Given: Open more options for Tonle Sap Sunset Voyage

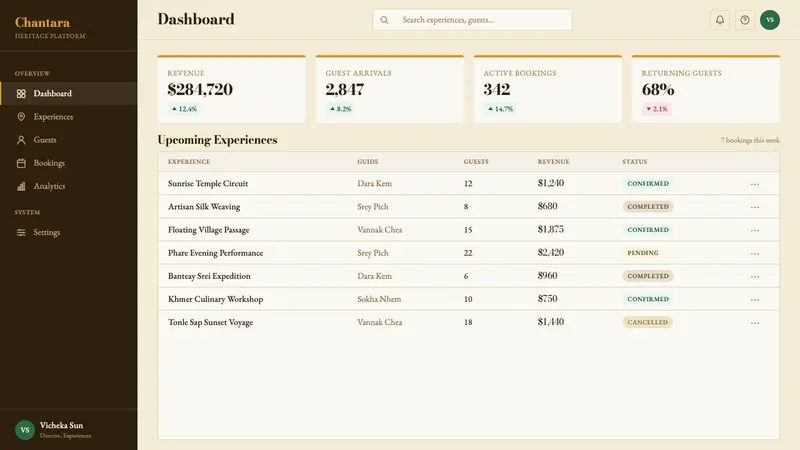Looking at the screenshot, I should pyautogui.click(x=755, y=322).
